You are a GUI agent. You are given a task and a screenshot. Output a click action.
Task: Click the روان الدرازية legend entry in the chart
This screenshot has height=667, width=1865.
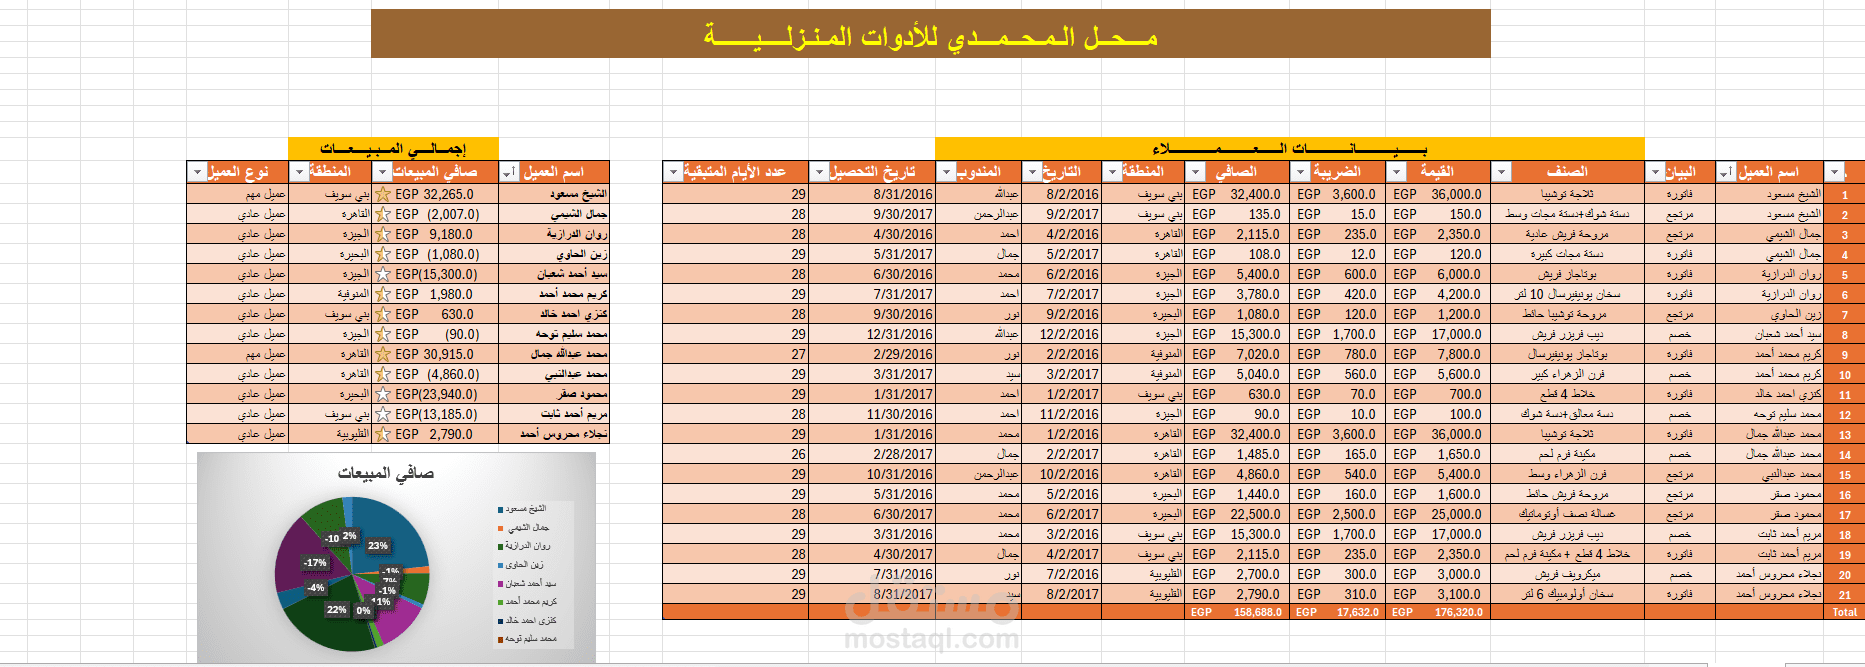click(x=524, y=546)
